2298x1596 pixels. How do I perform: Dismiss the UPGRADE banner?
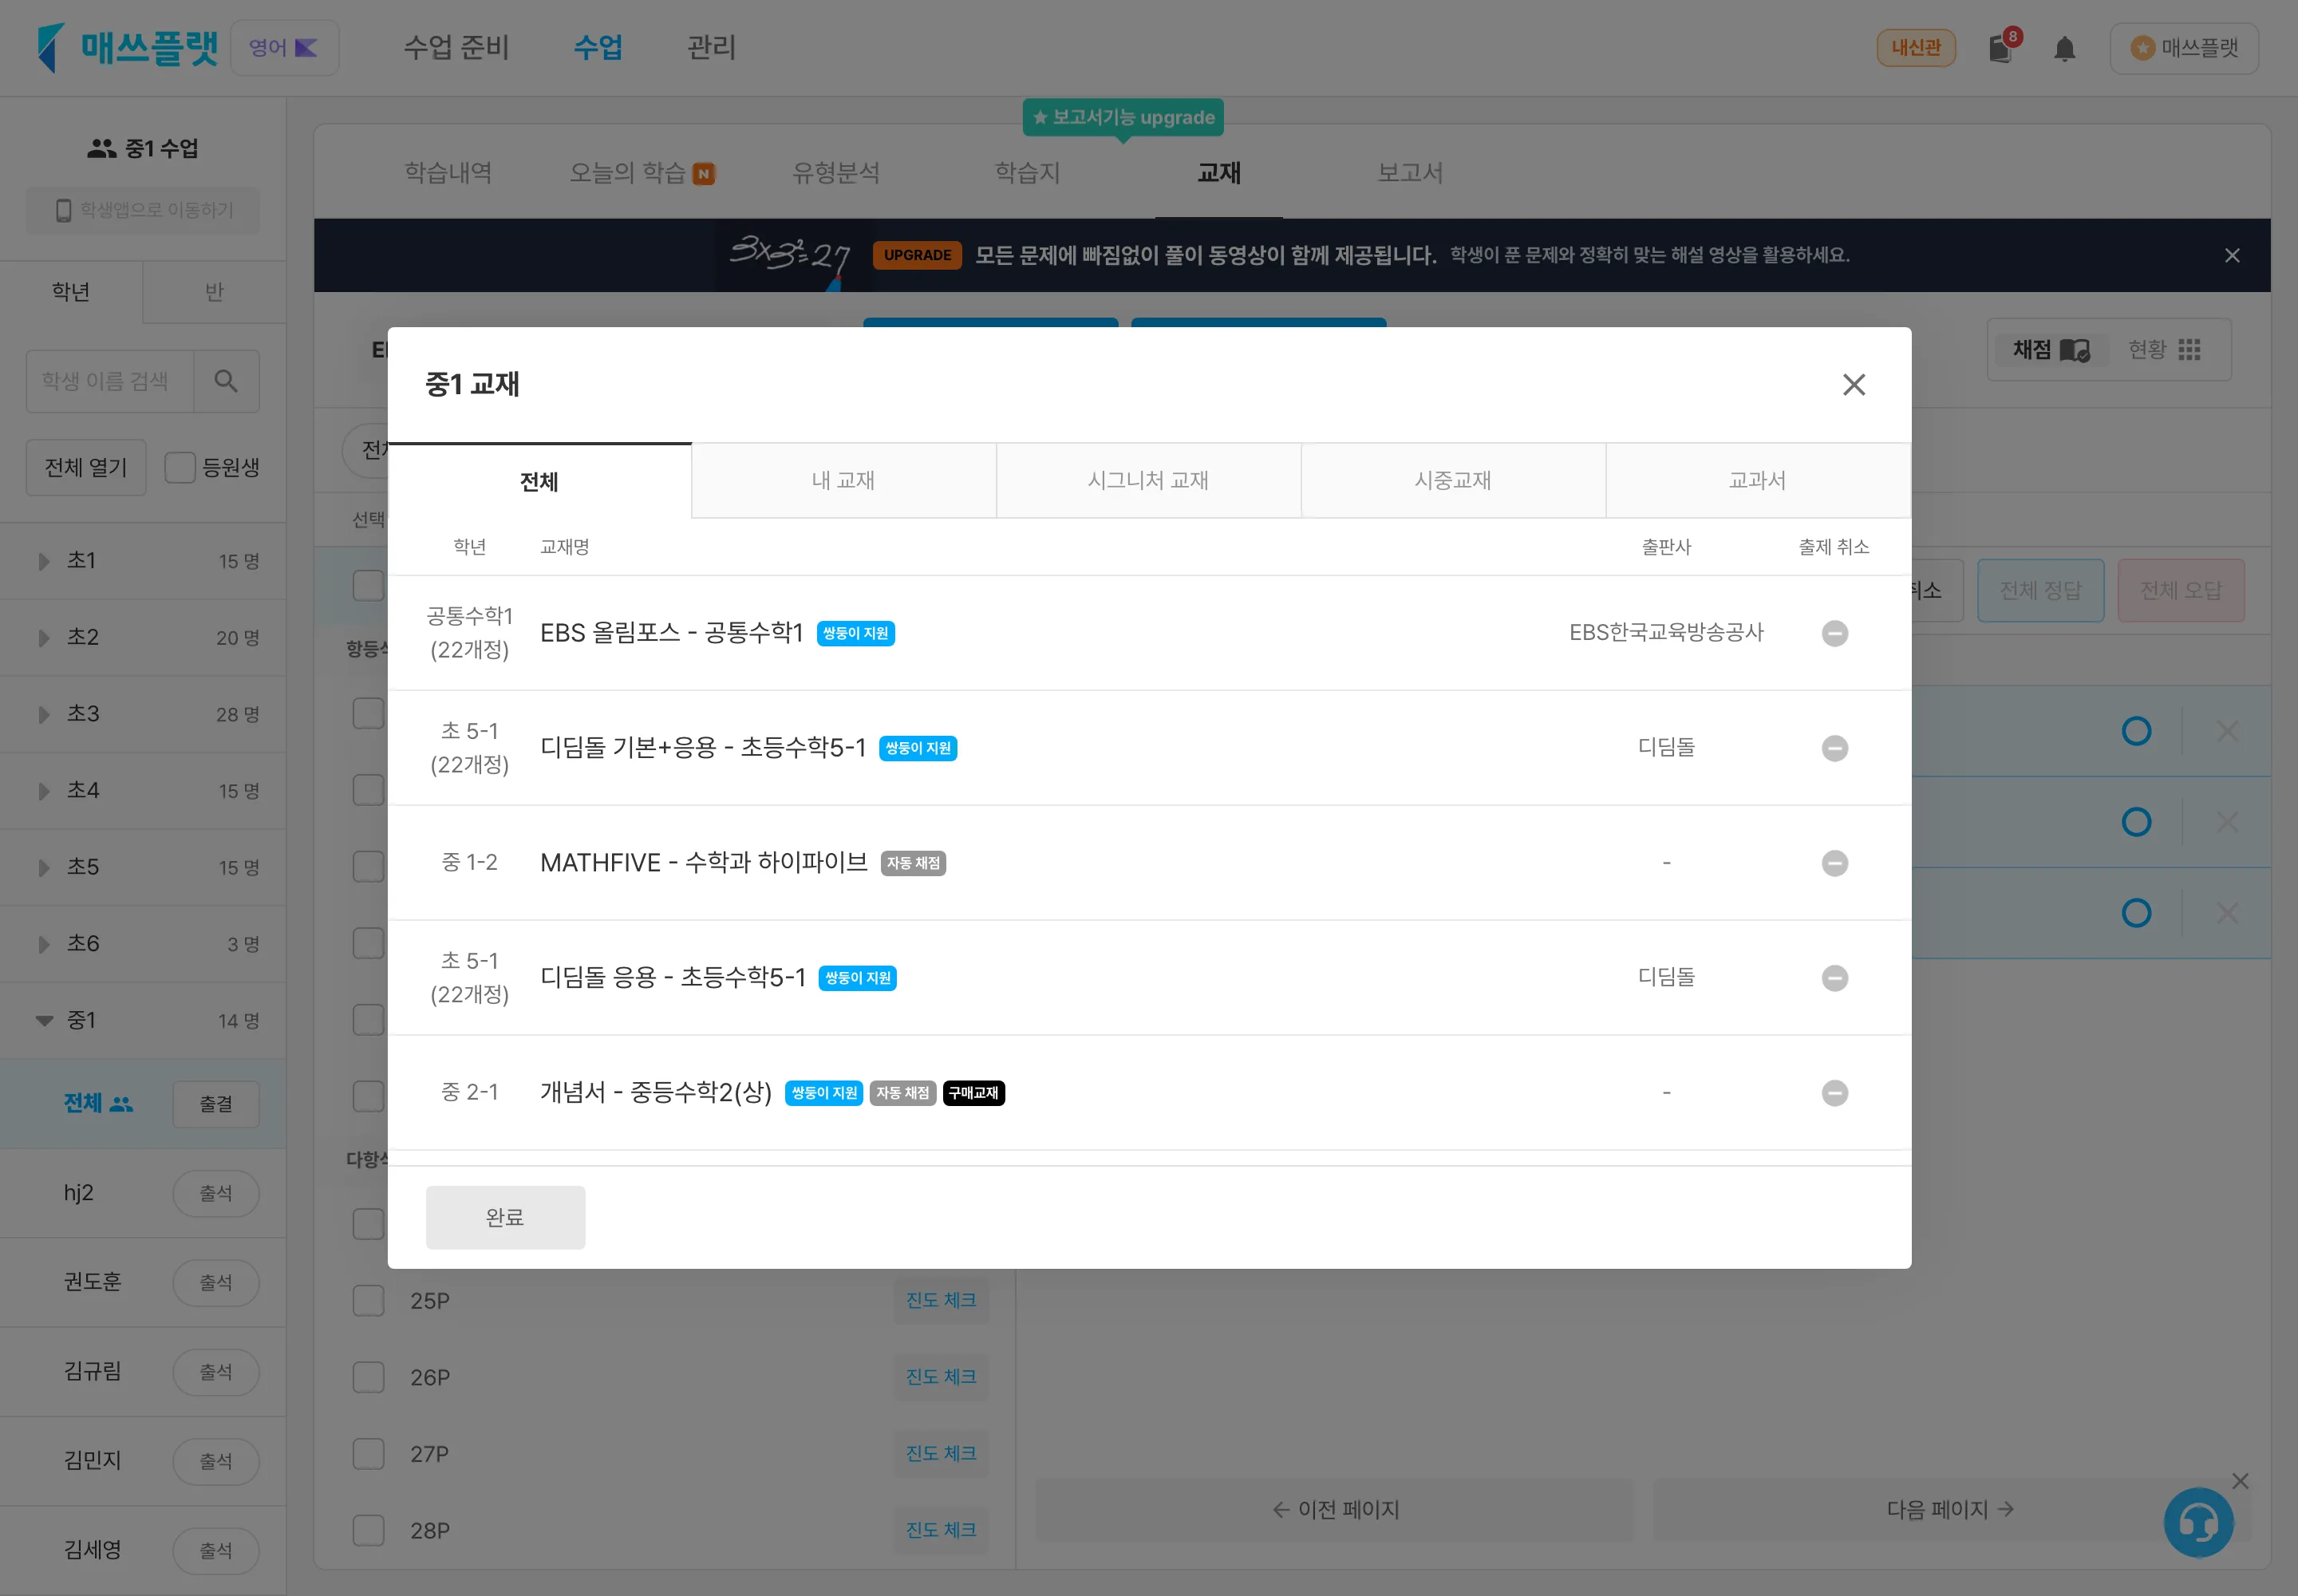2231,256
